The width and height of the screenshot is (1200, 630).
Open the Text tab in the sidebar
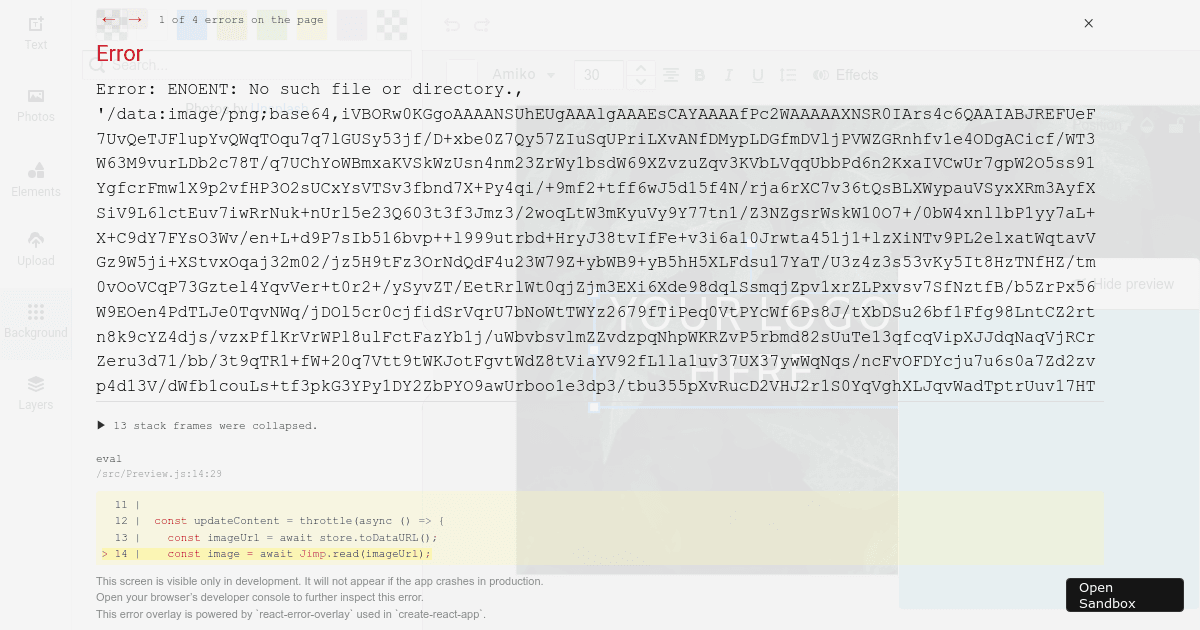(36, 33)
